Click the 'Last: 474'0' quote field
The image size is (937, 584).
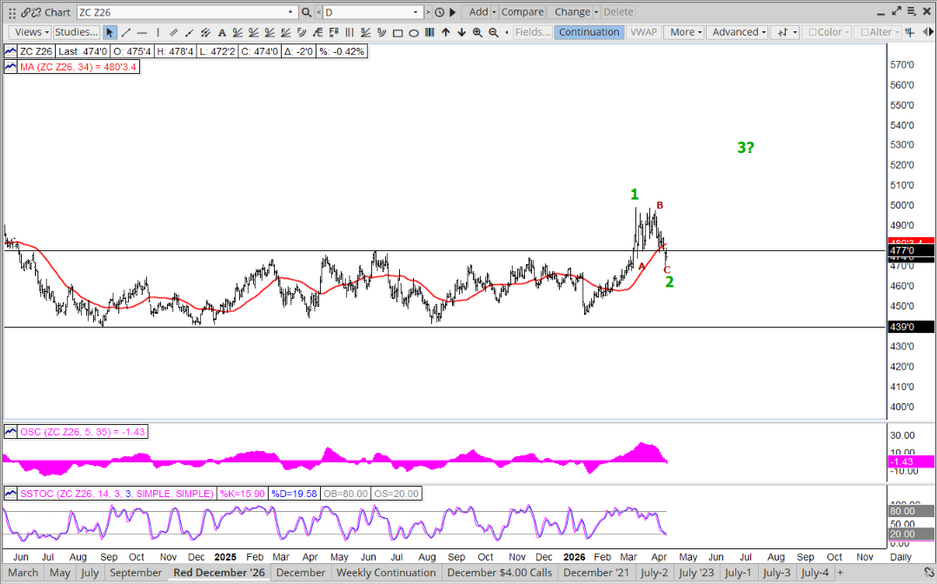click(82, 51)
